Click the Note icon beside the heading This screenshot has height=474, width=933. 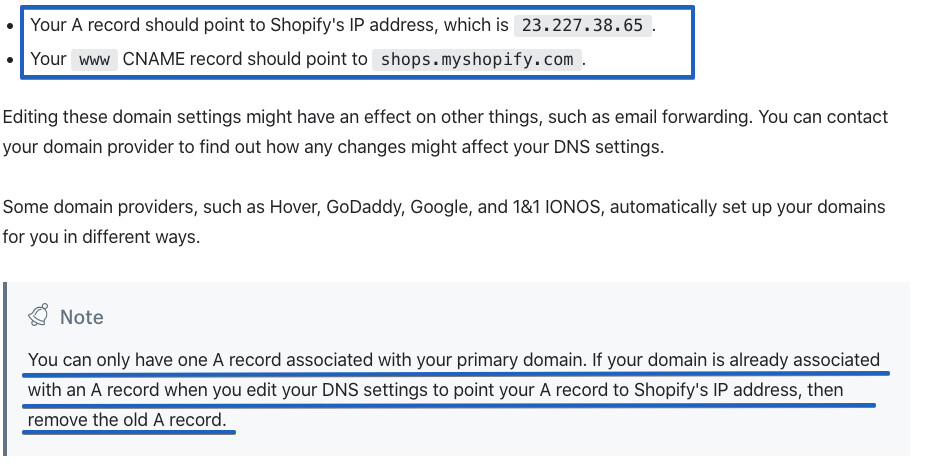39,316
